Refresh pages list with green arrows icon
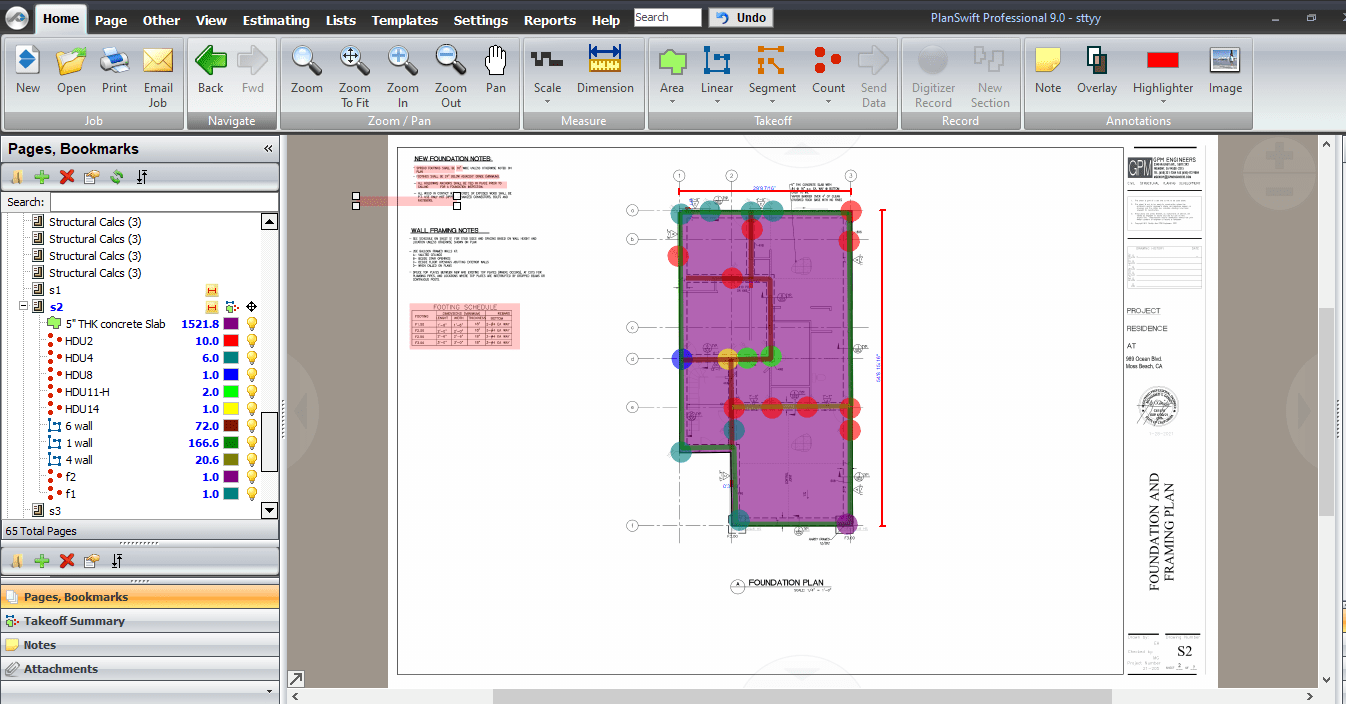Viewport: 1346px width, 704px height. coord(117,177)
